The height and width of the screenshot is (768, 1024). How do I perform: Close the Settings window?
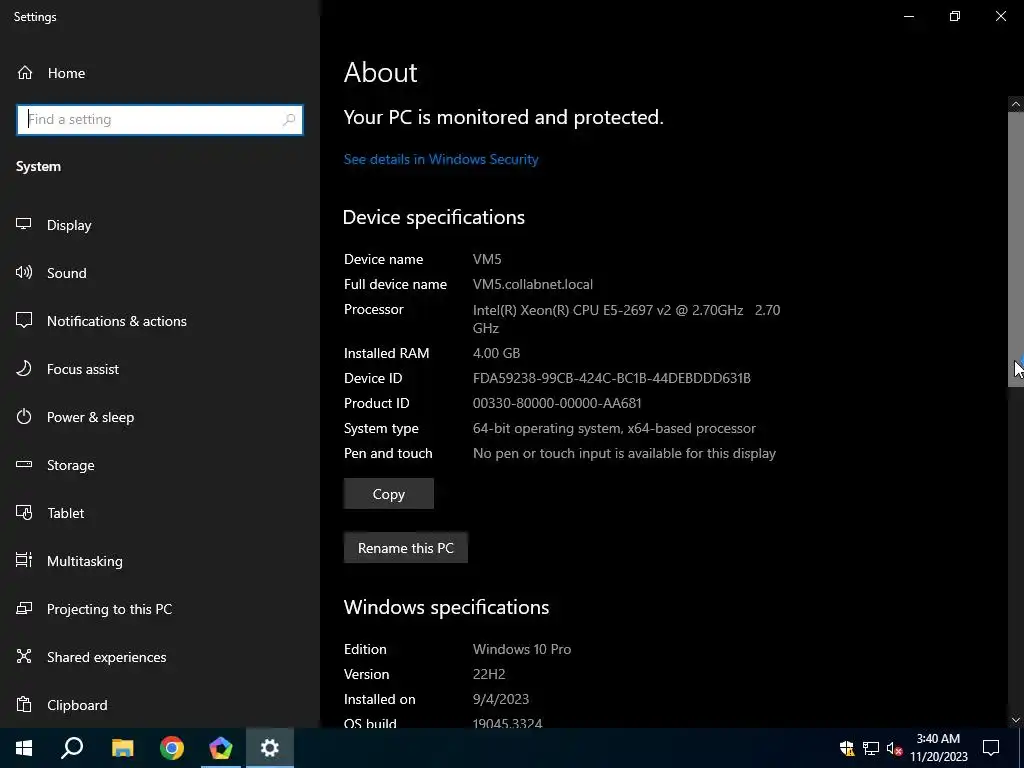click(x=1000, y=16)
